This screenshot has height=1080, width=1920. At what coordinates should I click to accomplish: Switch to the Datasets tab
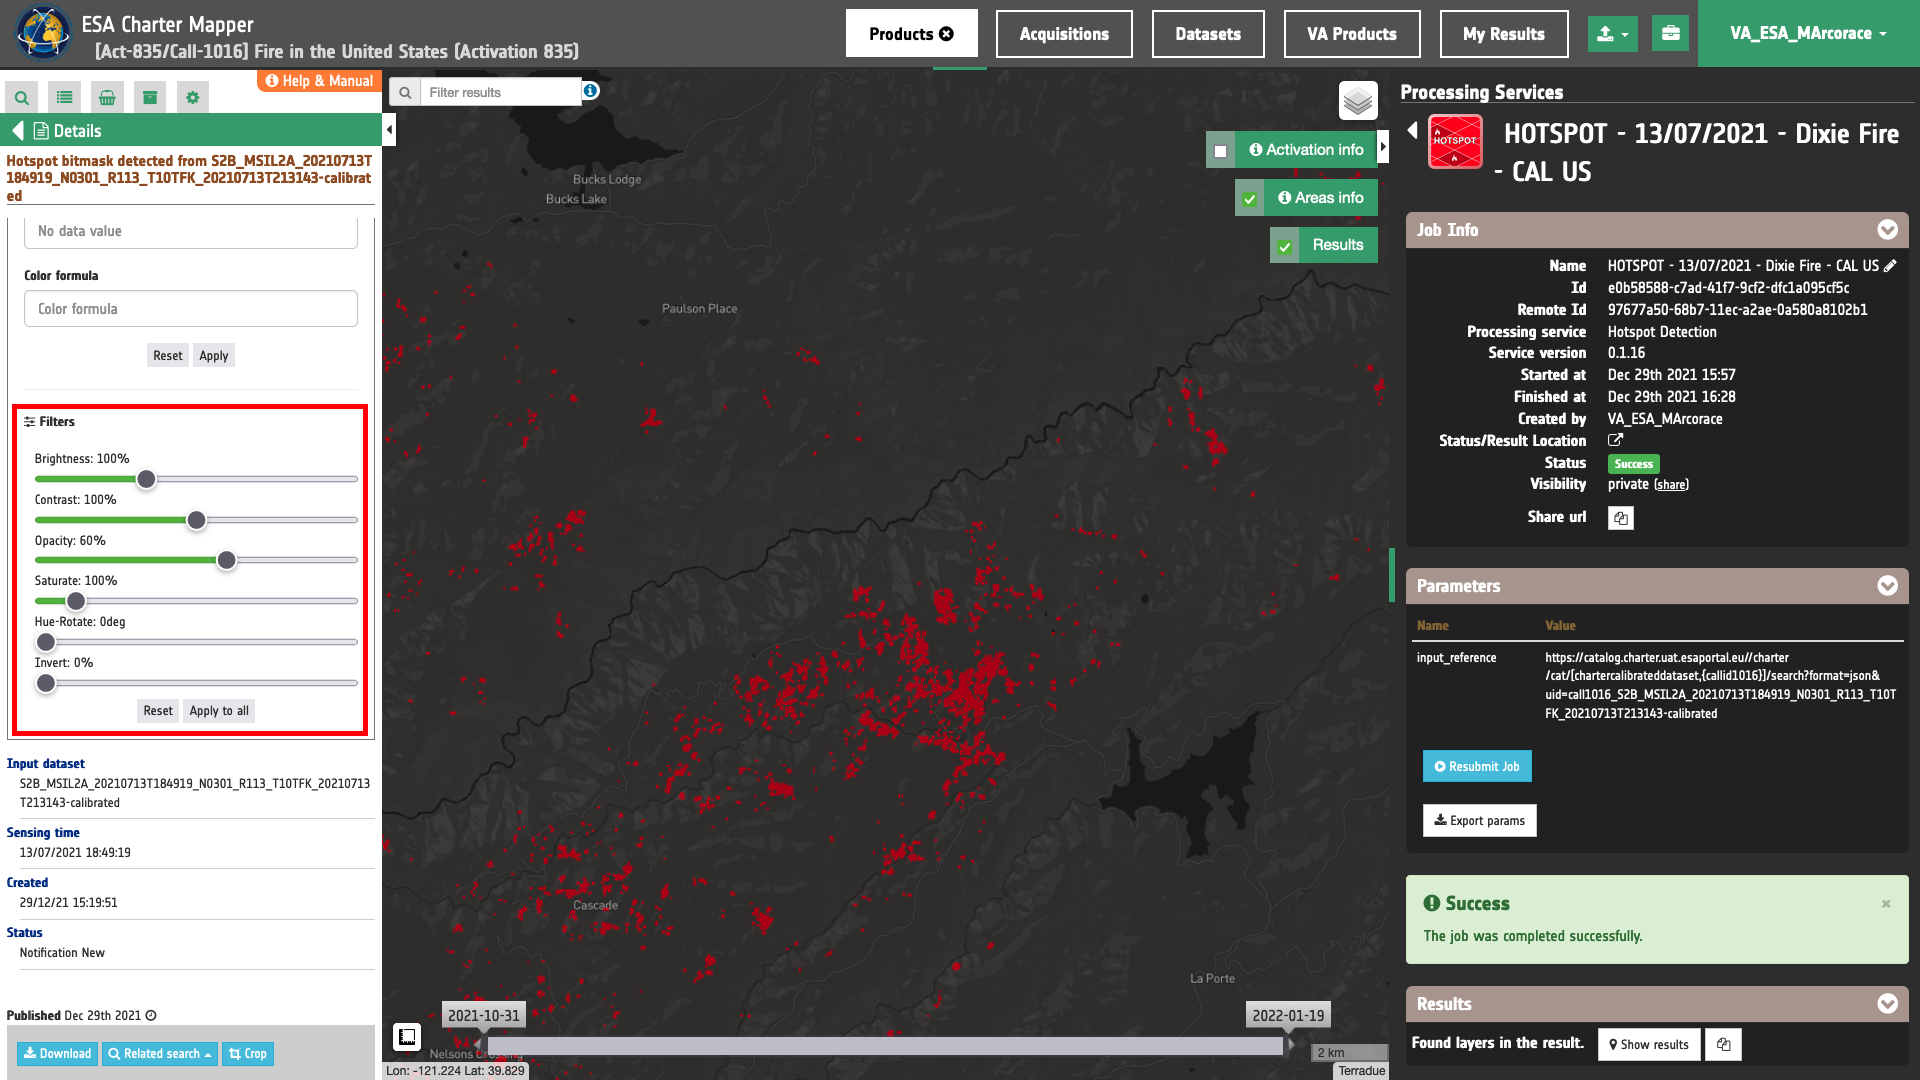[x=1208, y=34]
